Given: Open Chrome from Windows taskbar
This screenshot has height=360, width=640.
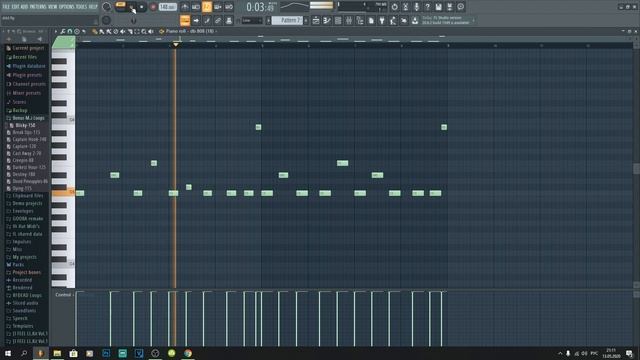Looking at the screenshot, I should point(188,353).
